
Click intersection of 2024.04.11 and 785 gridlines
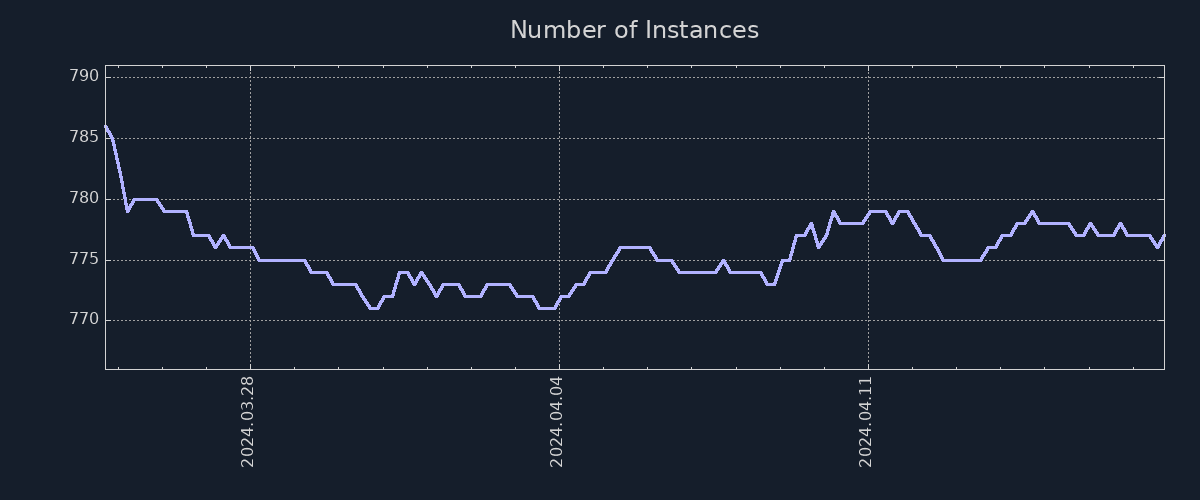[x=868, y=138]
